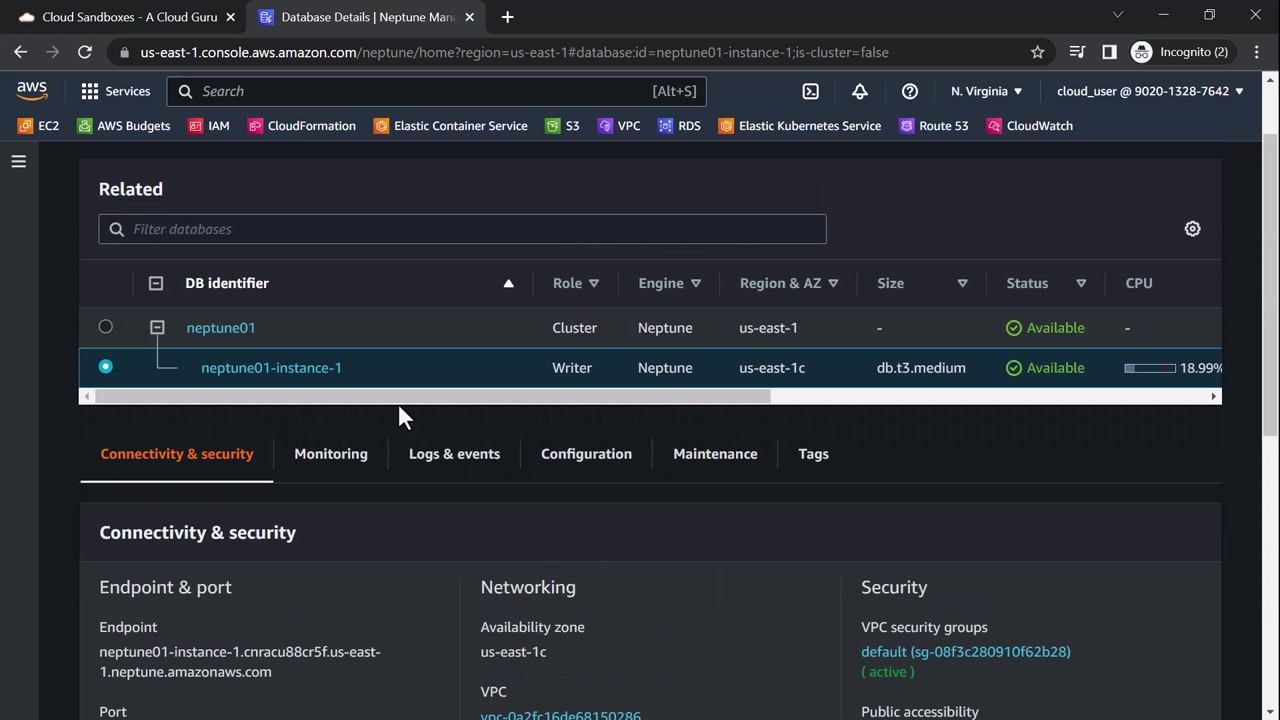Viewport: 1280px width, 720px height.
Task: Open the table preferences gear icon
Action: click(x=1192, y=229)
